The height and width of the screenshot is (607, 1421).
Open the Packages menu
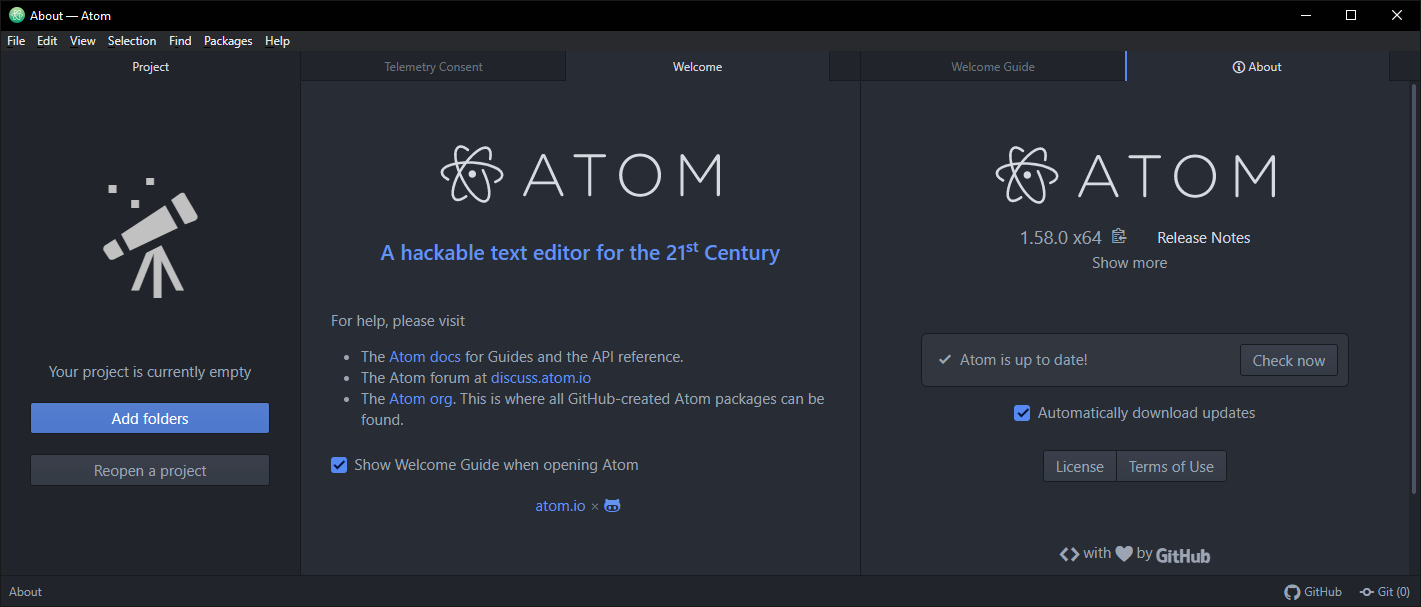click(228, 41)
